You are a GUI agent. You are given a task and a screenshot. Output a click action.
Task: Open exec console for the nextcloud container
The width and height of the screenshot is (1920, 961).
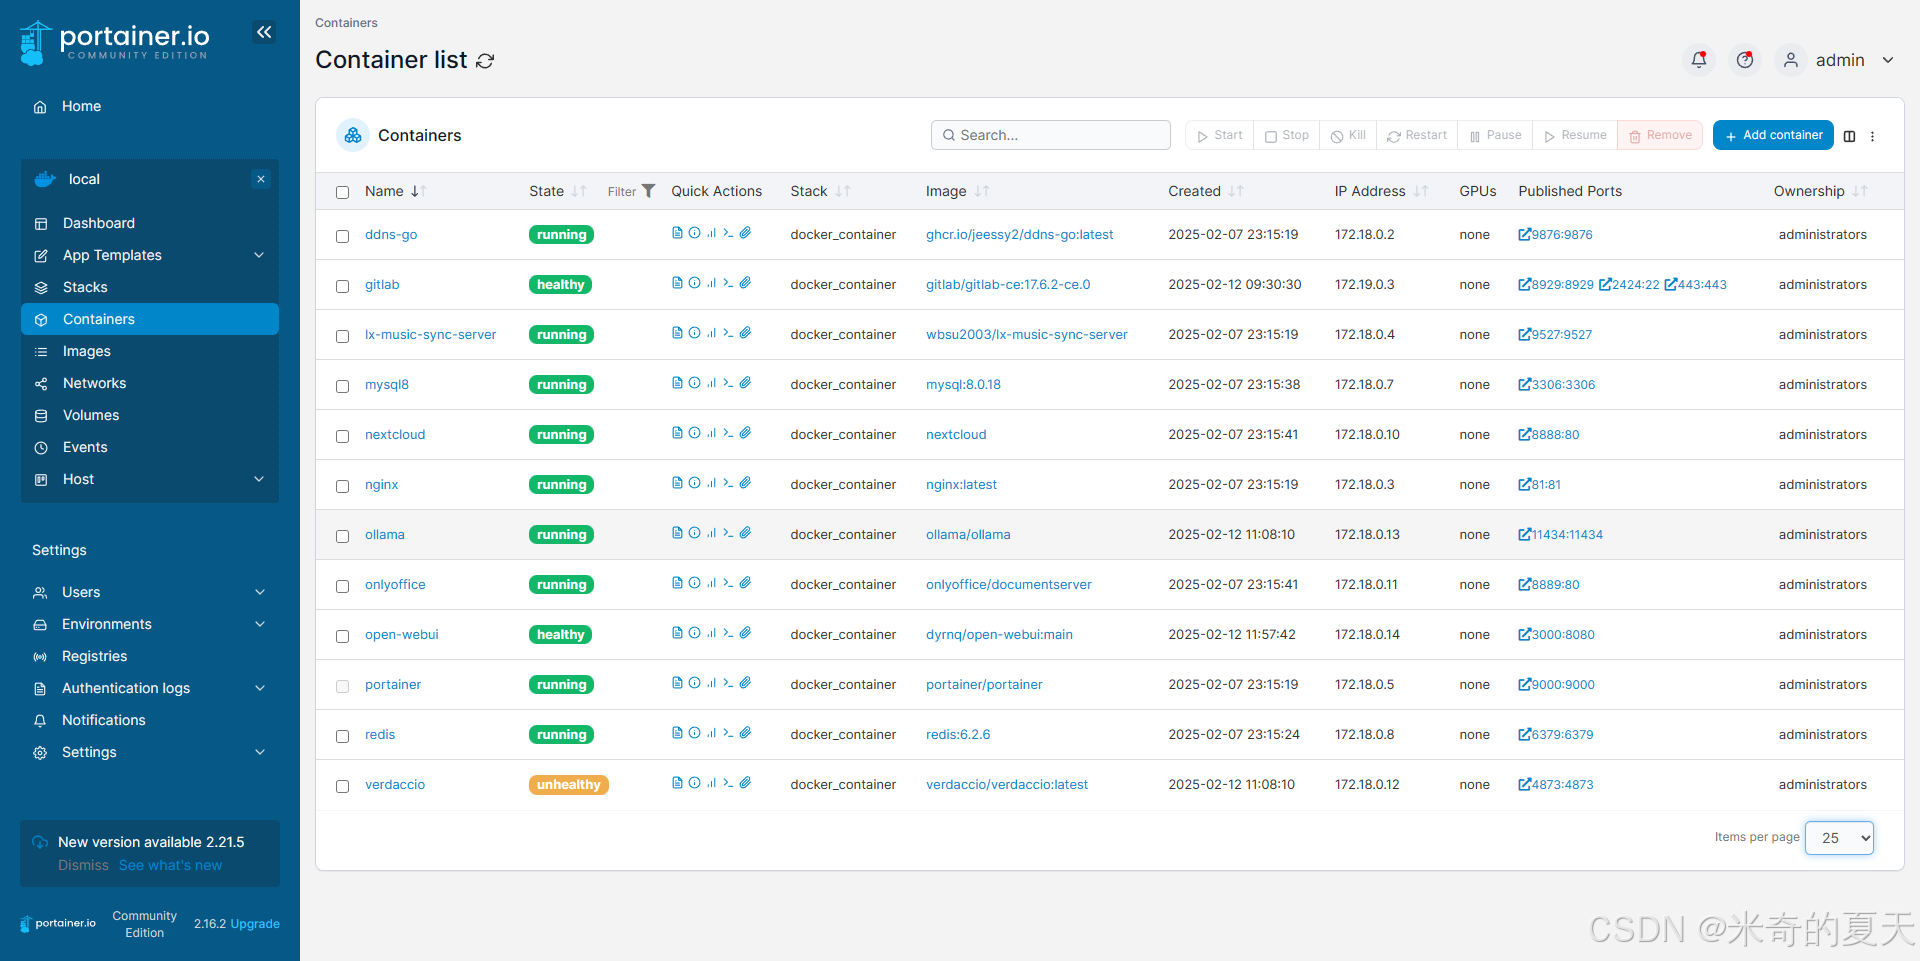(x=728, y=433)
